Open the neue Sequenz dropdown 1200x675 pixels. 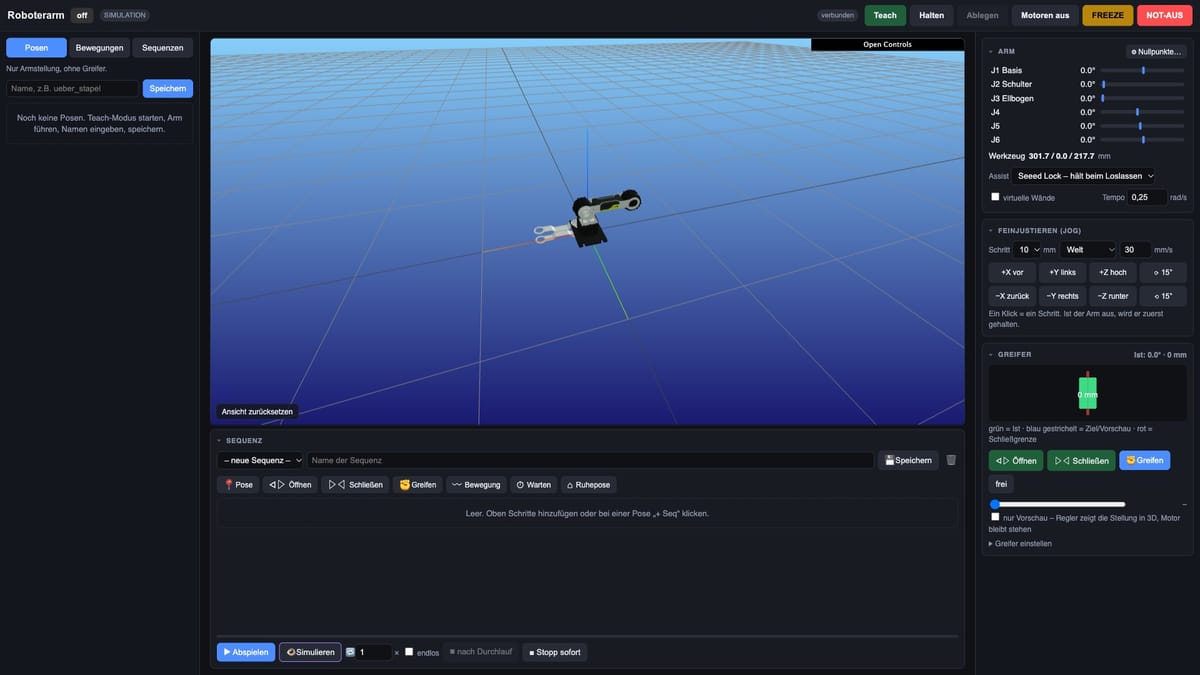[x=260, y=460]
